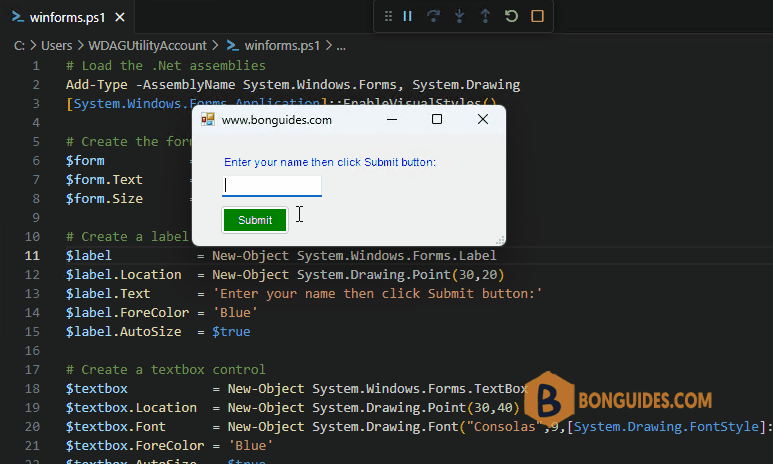Click the Step Over debug icon

433,16
